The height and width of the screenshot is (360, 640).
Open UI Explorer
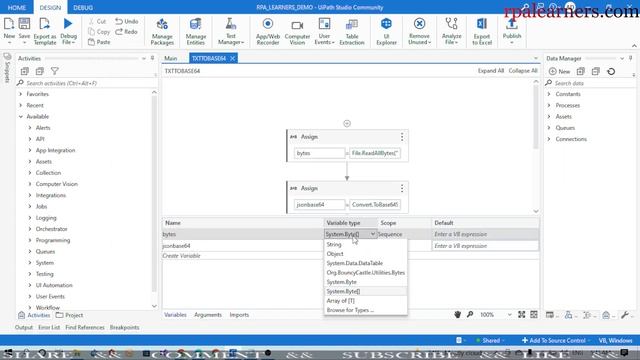coord(387,31)
